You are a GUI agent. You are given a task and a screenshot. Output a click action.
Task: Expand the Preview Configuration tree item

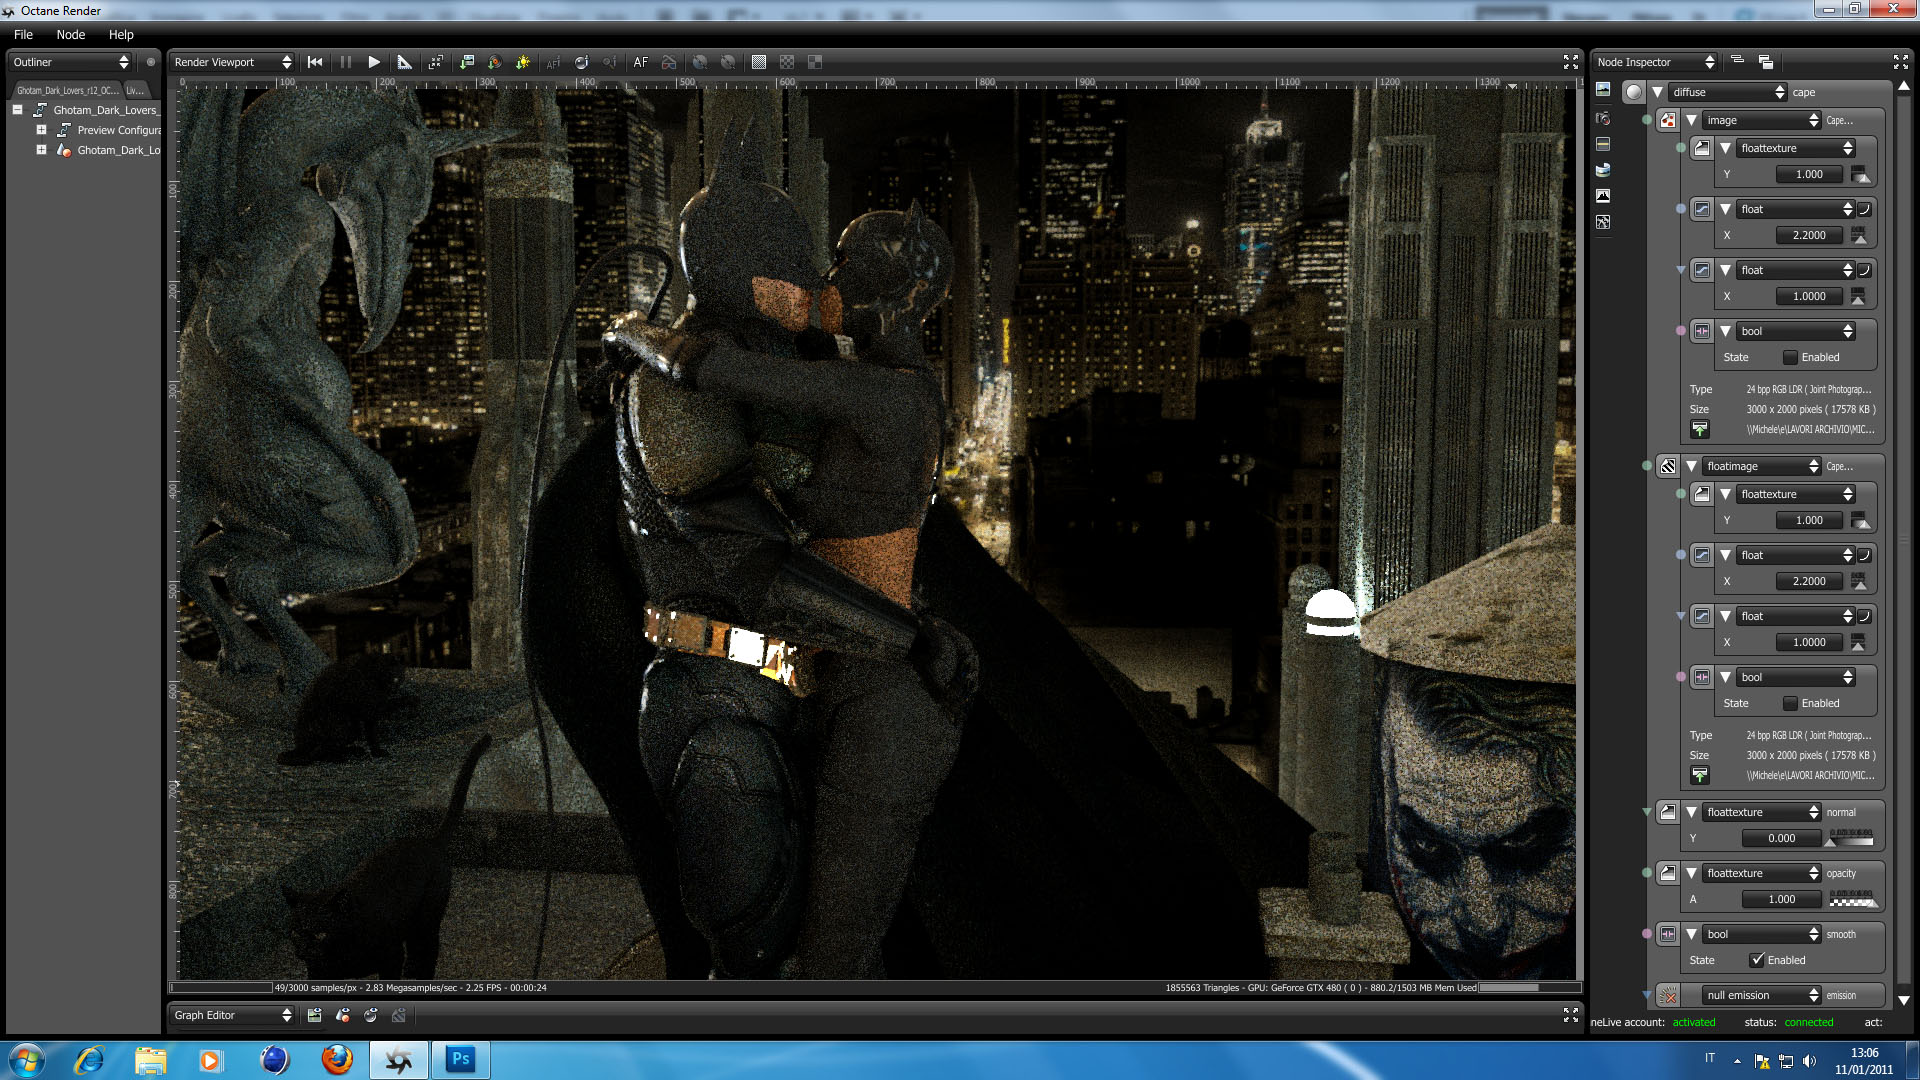(41, 130)
